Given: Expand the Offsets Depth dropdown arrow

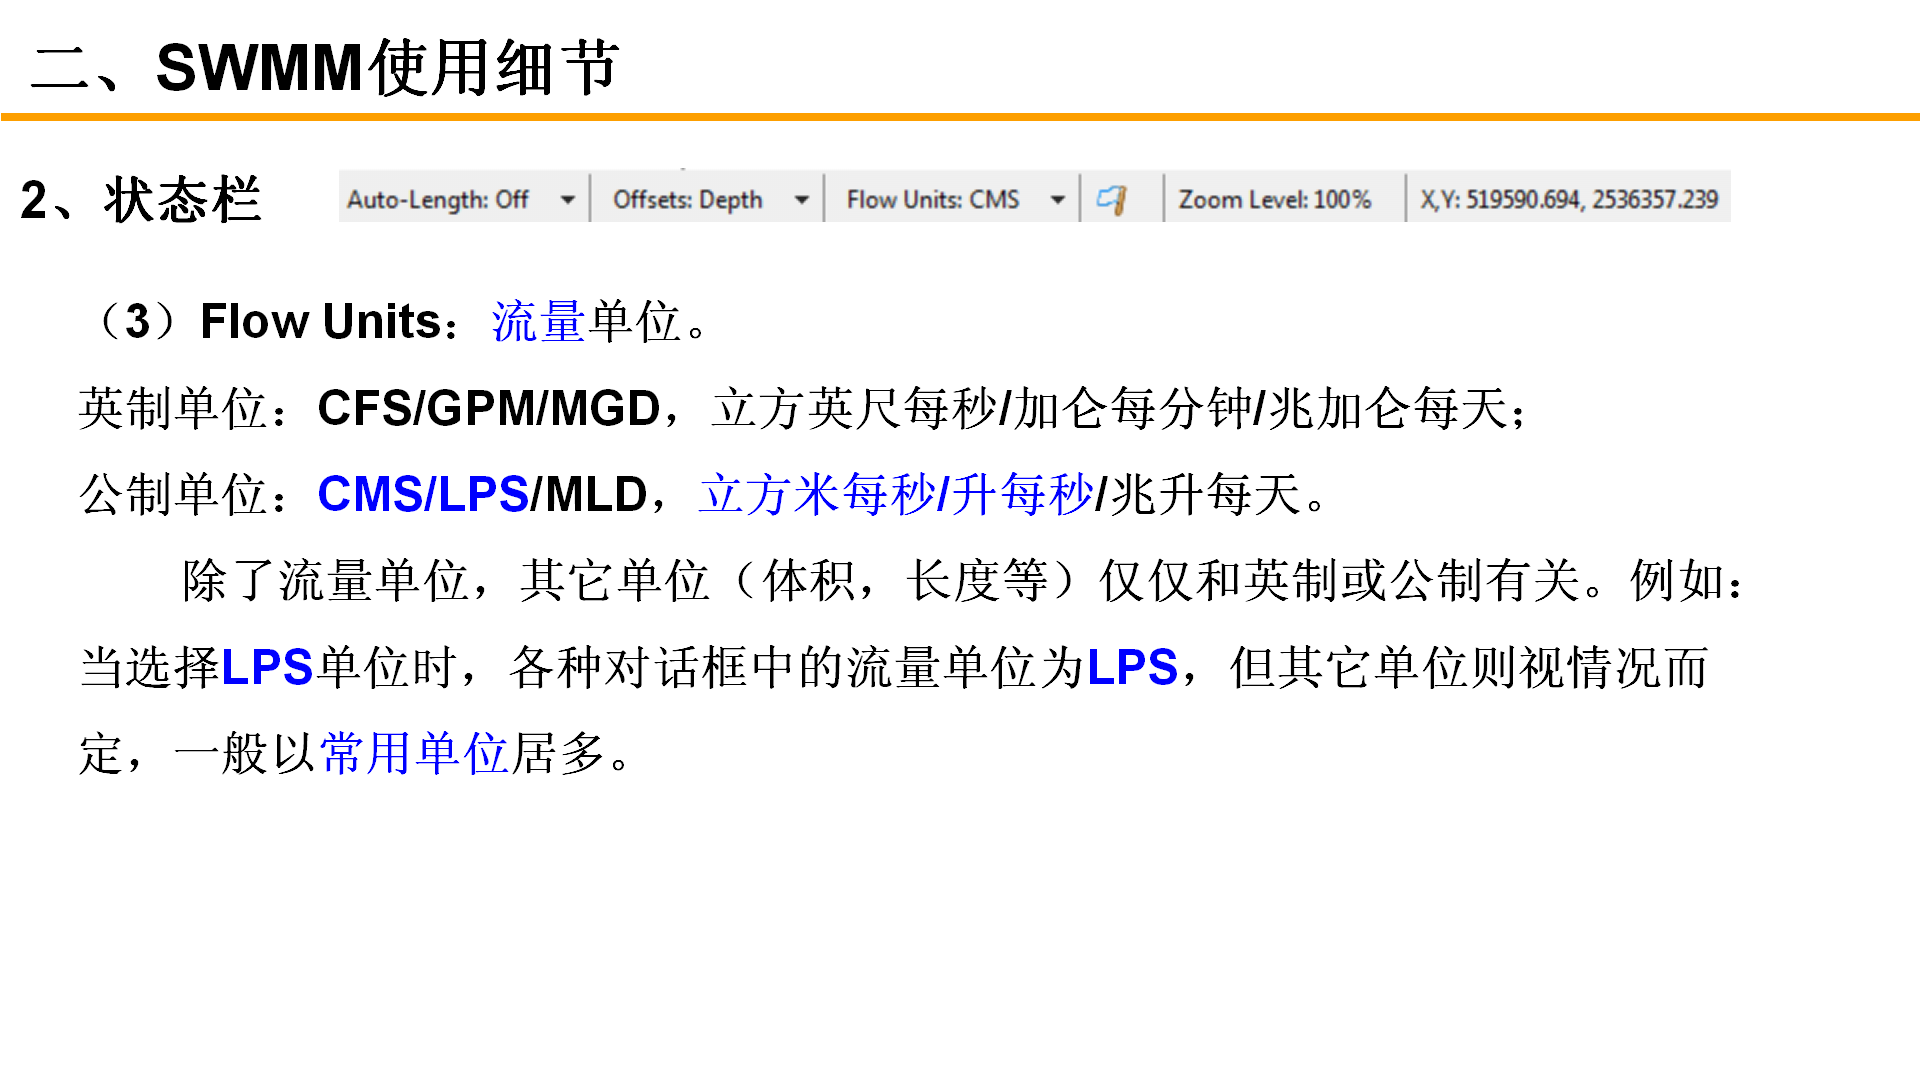Looking at the screenshot, I should pos(801,200).
